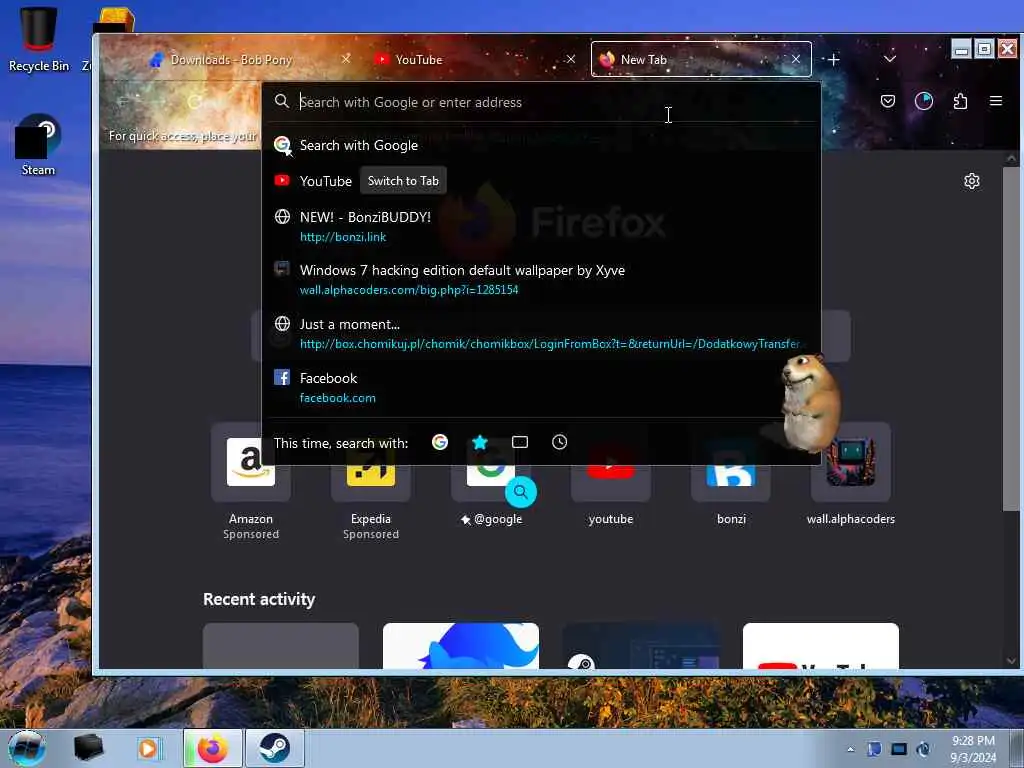
Task: Close the New Tab tab
Action: (796, 59)
